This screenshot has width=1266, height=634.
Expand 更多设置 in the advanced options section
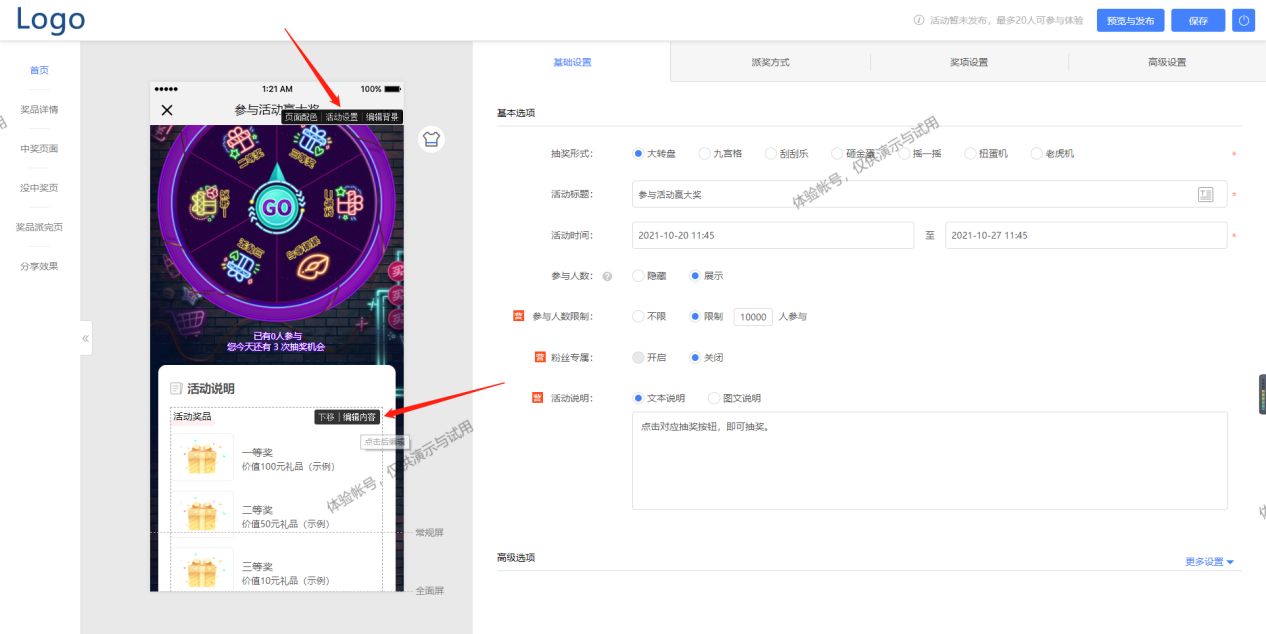pos(1206,562)
